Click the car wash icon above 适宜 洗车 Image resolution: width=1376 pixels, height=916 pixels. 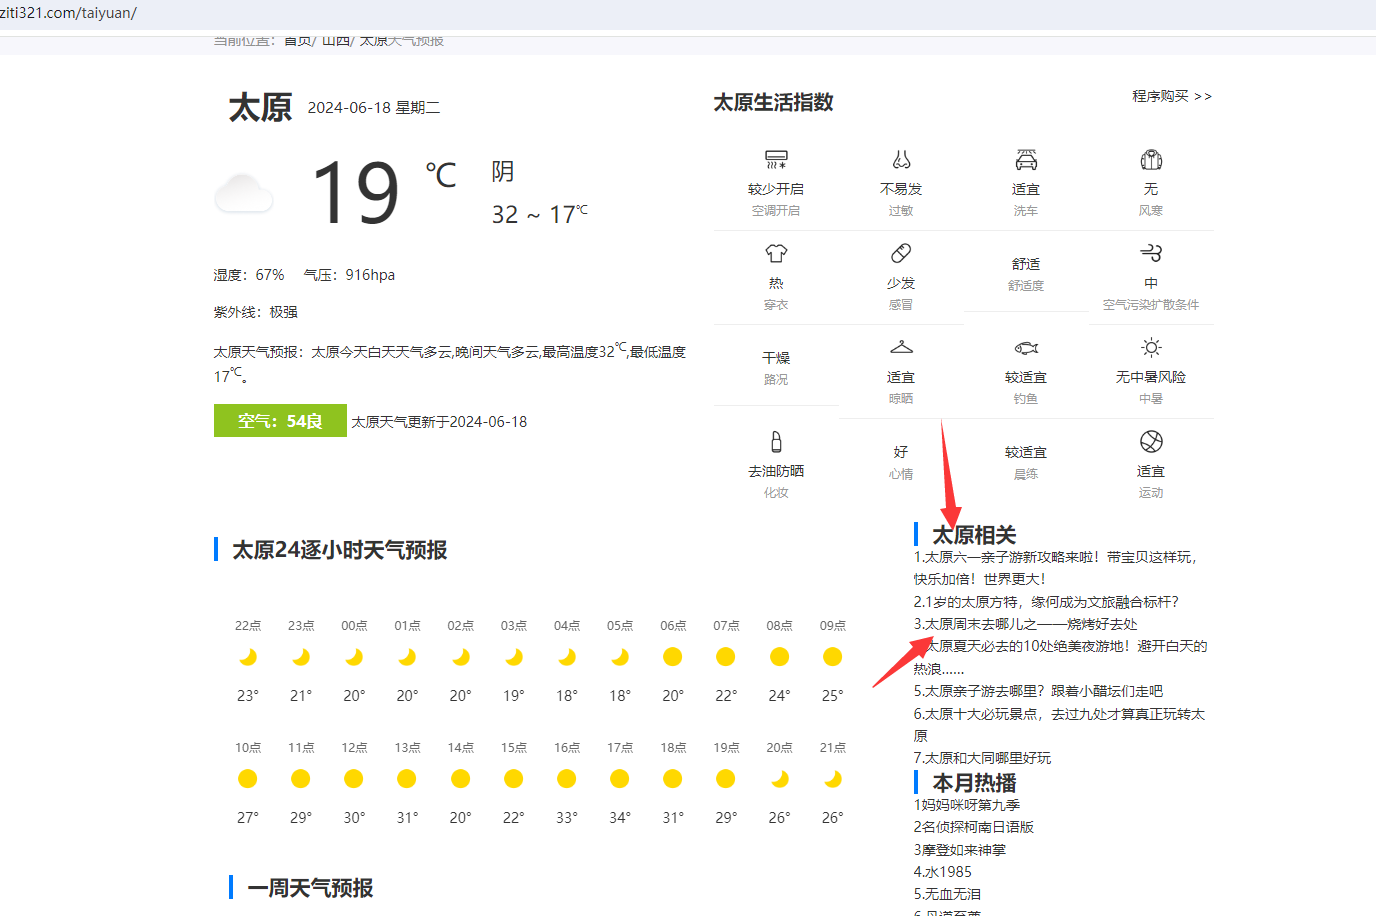coord(1026,159)
